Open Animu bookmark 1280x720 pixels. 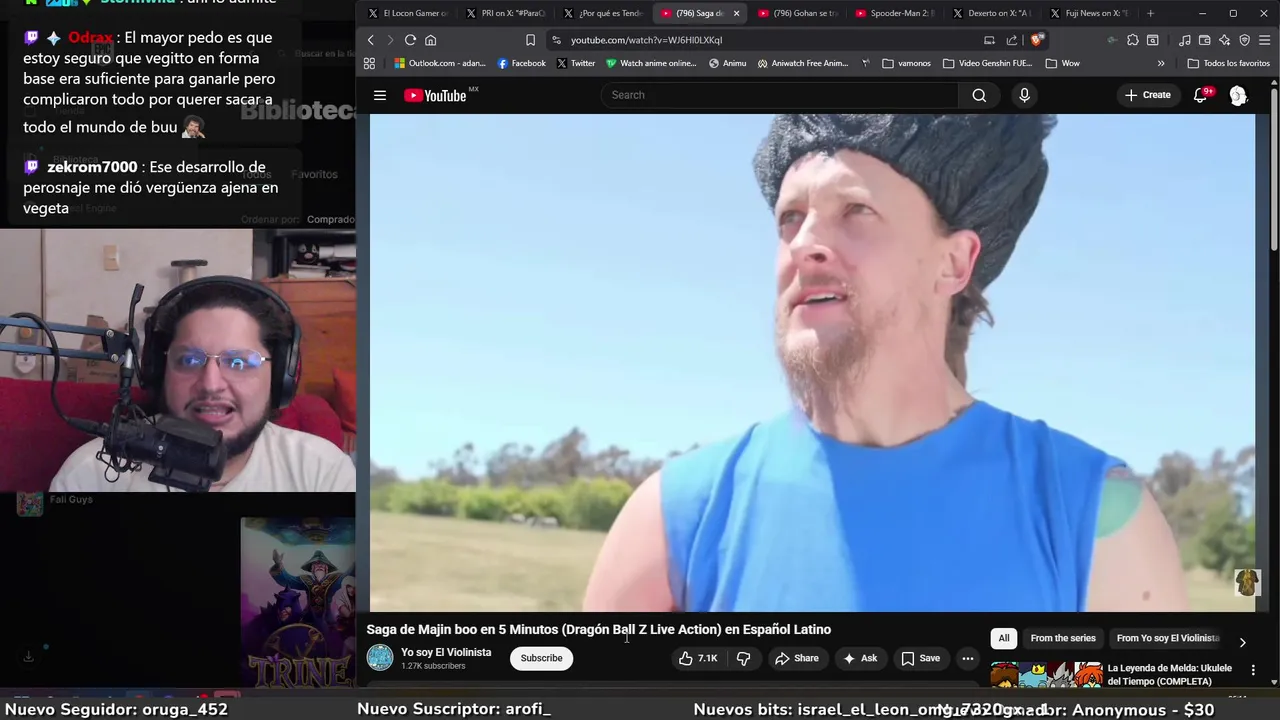point(727,63)
